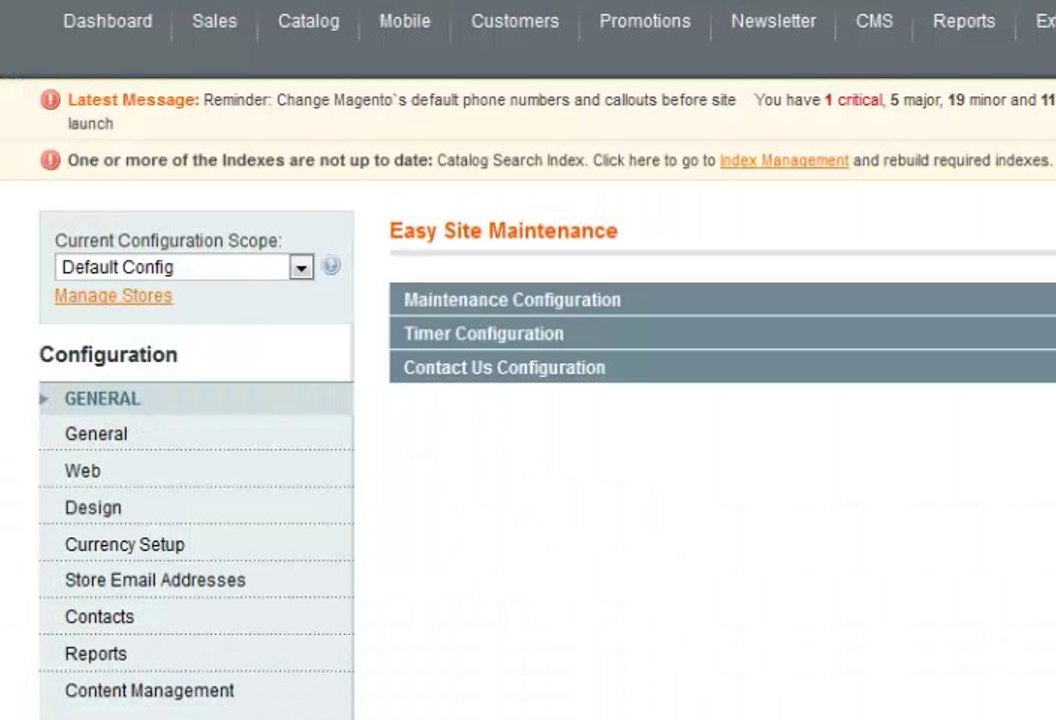Image resolution: width=1056 pixels, height=720 pixels.
Task: Open Store Email Addresses settings
Action: [196, 580]
